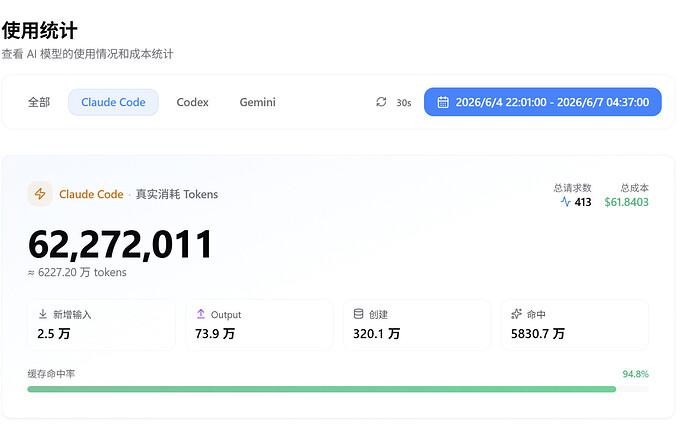Screen dimensions: 690x432
Task: Click the download icon next to 新增输入
Action: tap(43, 314)
